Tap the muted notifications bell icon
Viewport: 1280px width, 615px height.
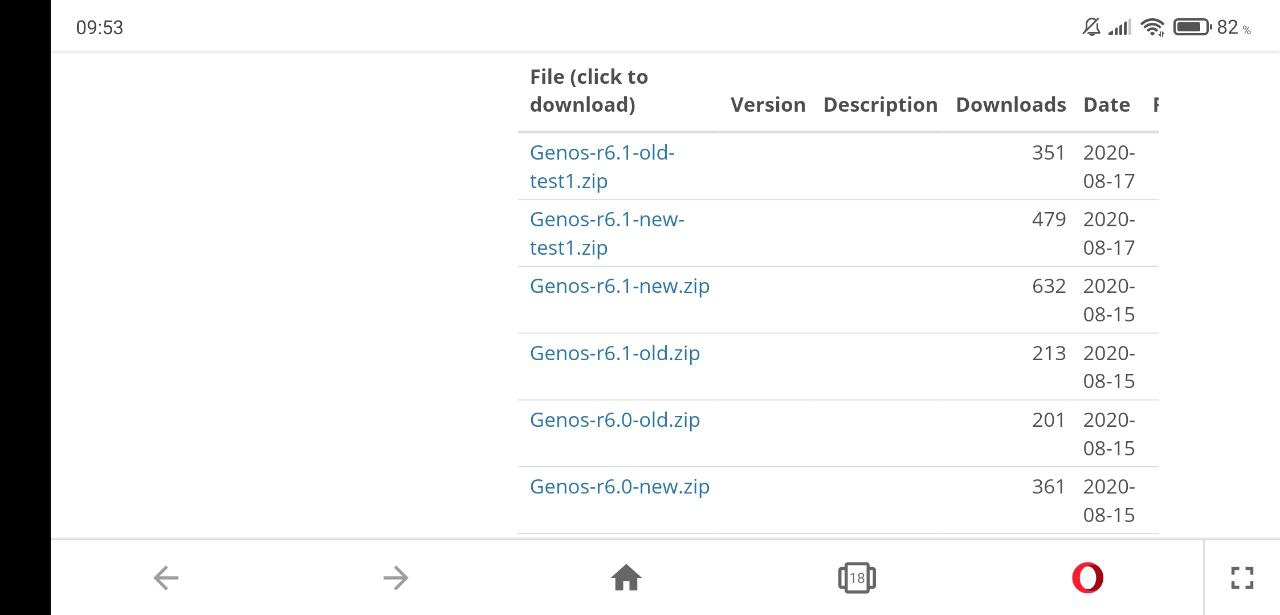pyautogui.click(x=1091, y=27)
